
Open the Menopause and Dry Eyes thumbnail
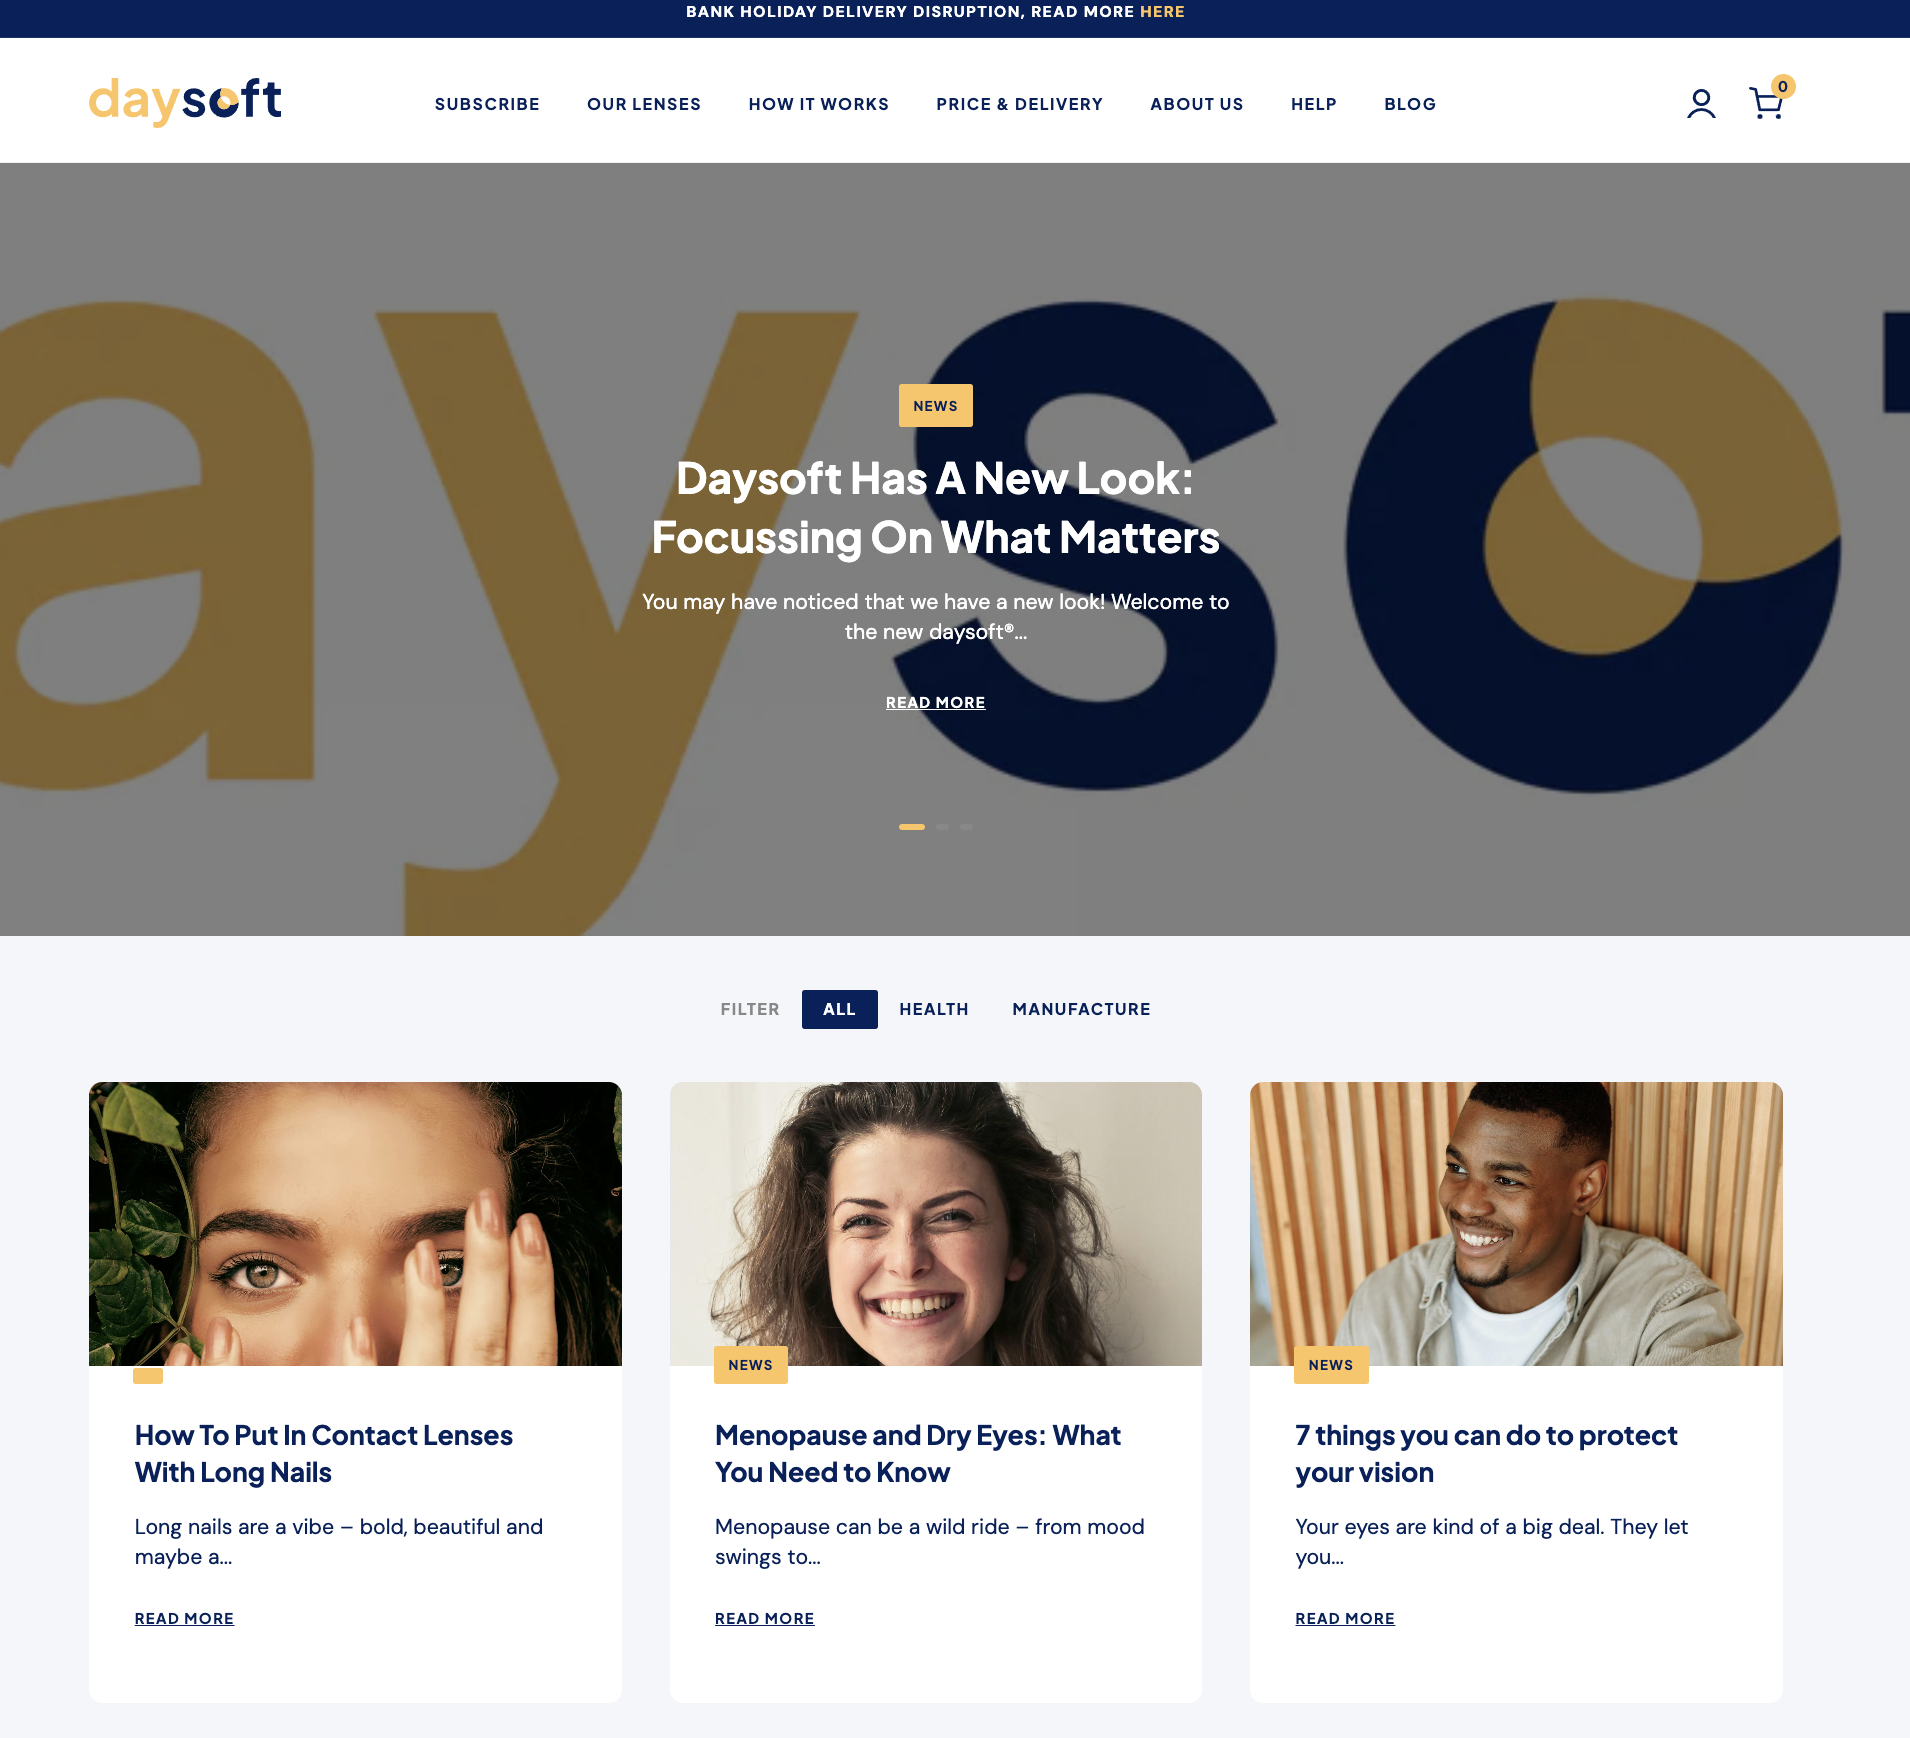[x=935, y=1223]
